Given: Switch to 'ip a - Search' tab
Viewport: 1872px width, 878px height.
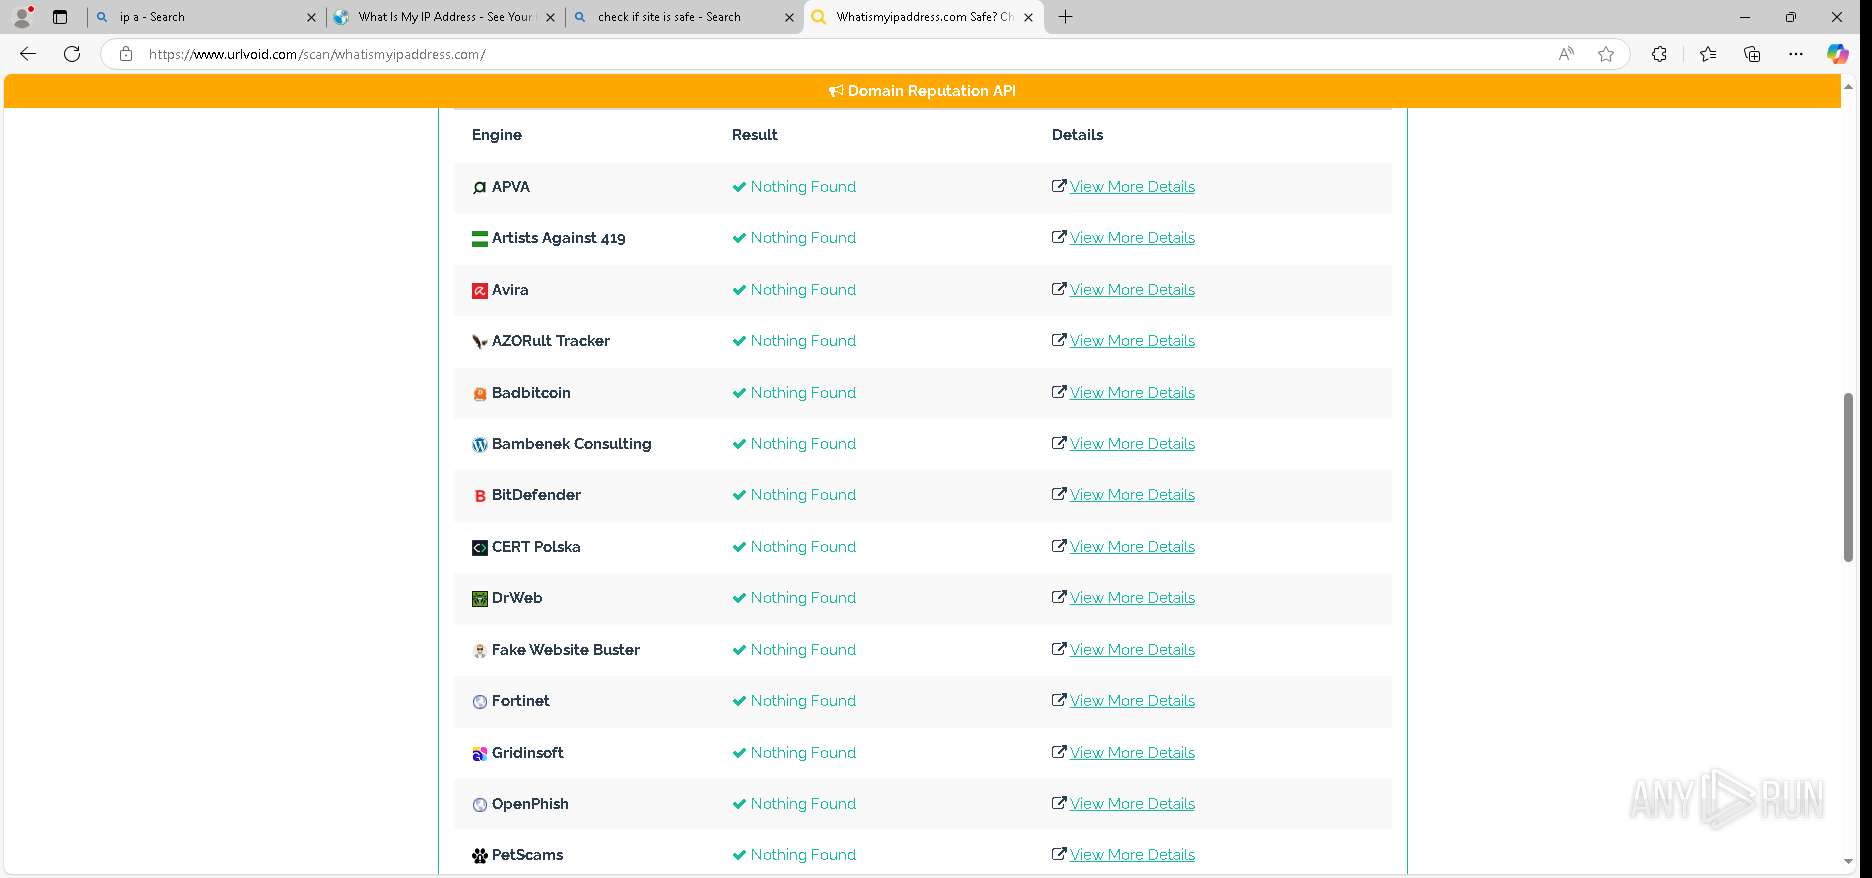Looking at the screenshot, I should point(205,17).
